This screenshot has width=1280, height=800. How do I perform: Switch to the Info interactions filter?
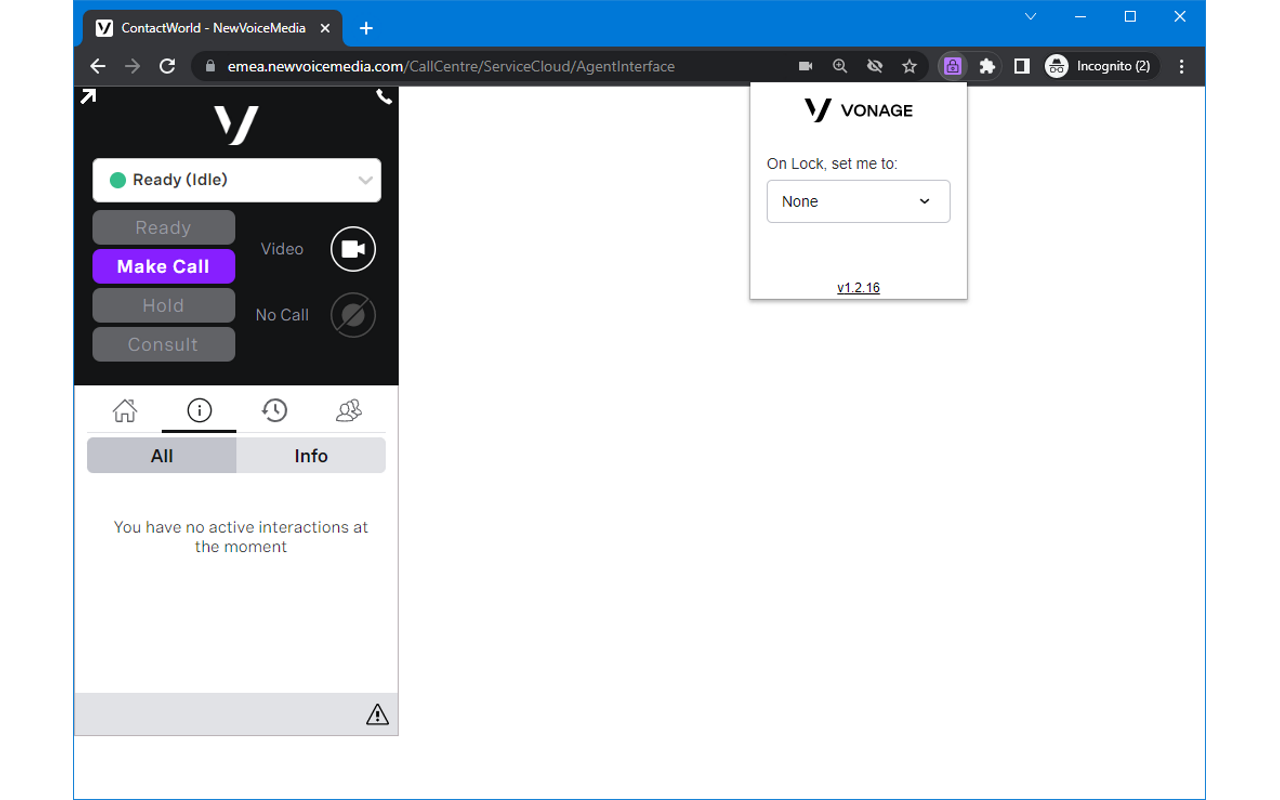click(x=311, y=456)
